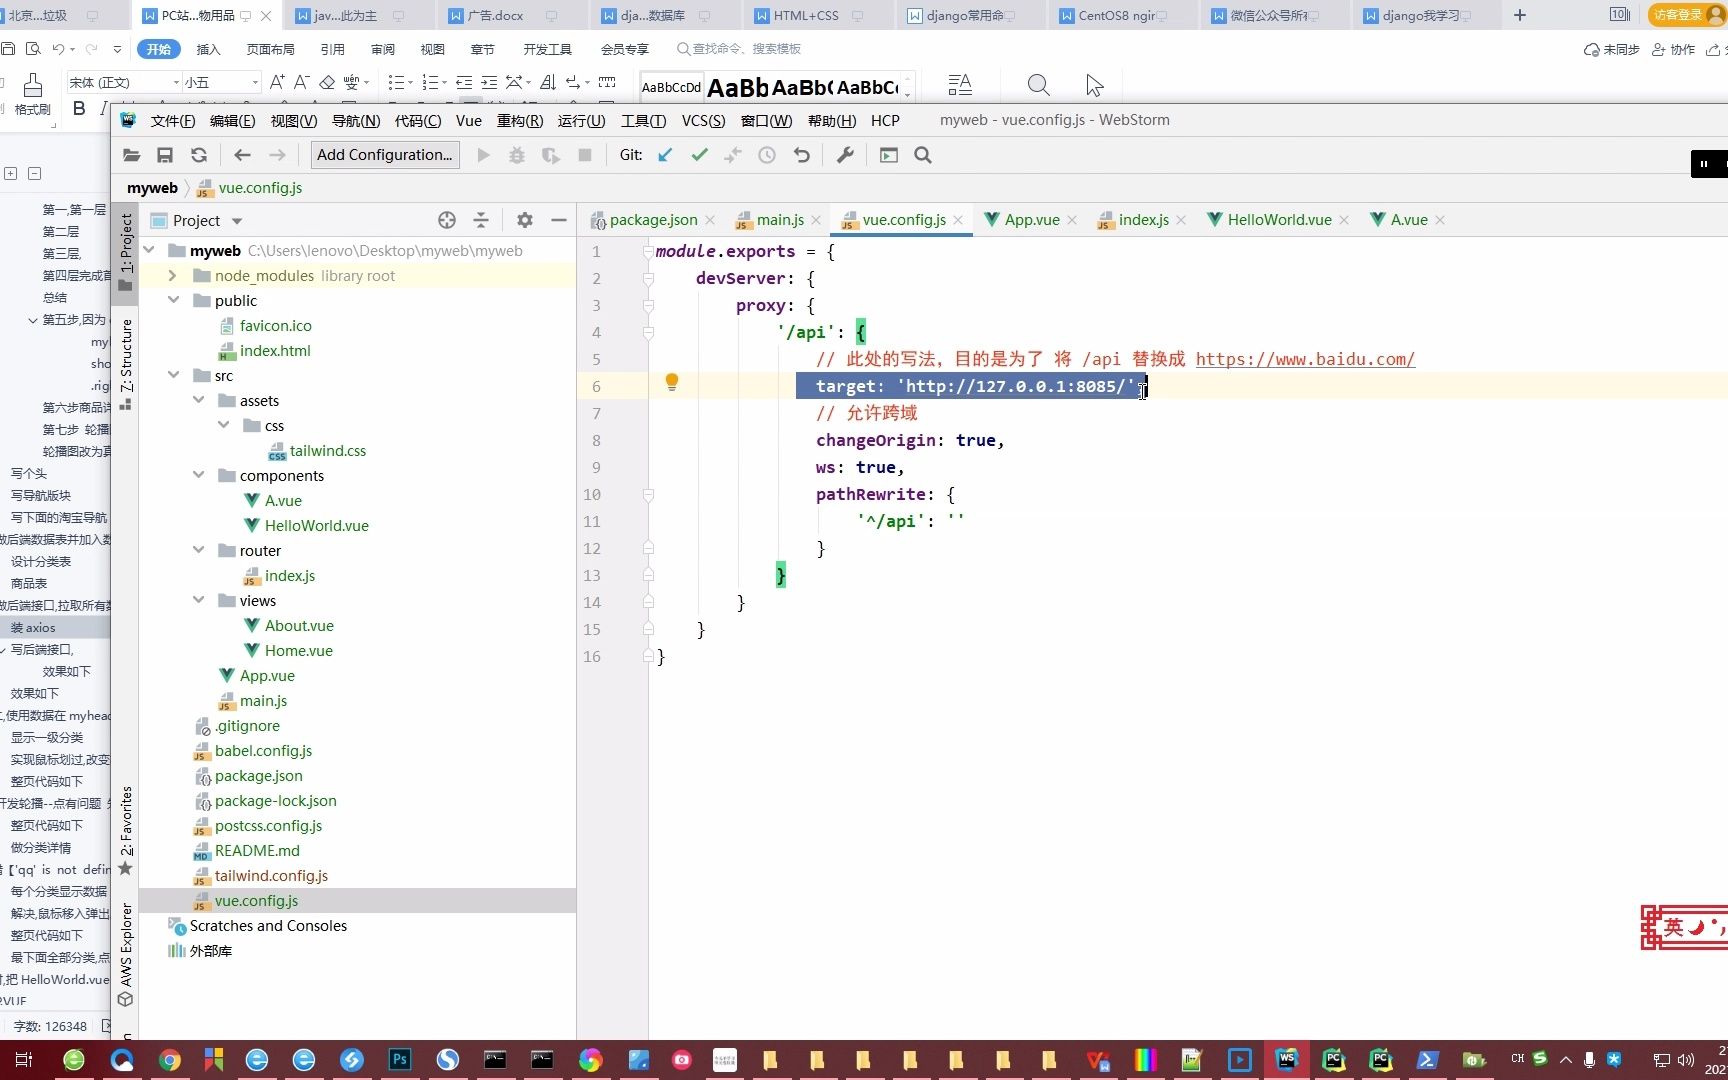Collapse the public folder
This screenshot has width=1728, height=1080.
coord(173,300)
